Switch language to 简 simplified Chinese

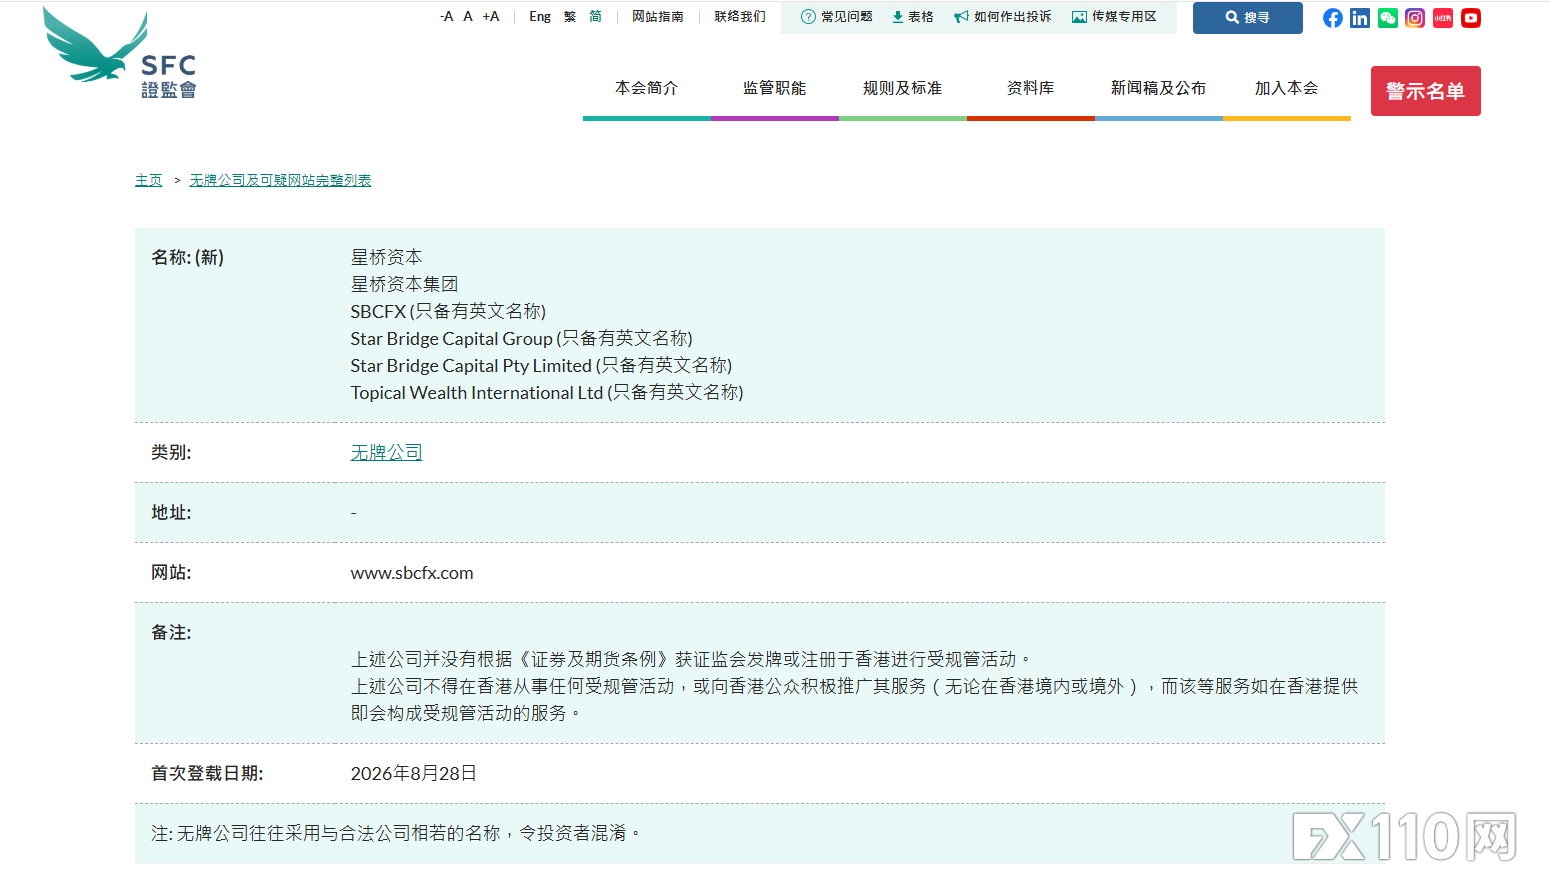(596, 17)
